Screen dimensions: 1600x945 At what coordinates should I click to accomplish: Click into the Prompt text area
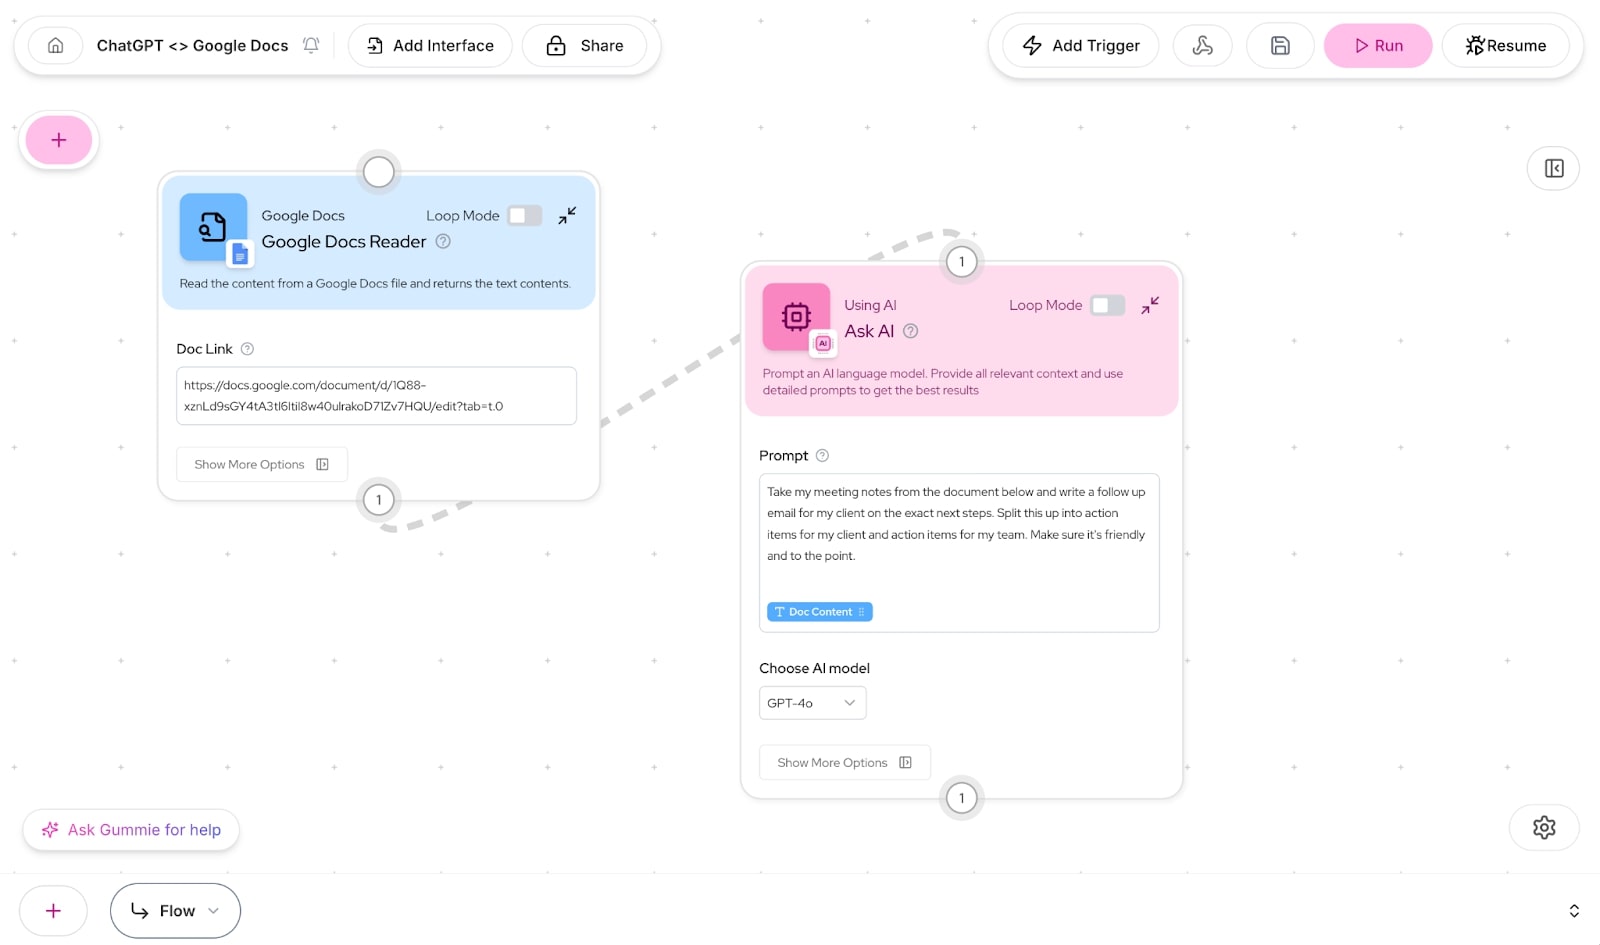959,552
